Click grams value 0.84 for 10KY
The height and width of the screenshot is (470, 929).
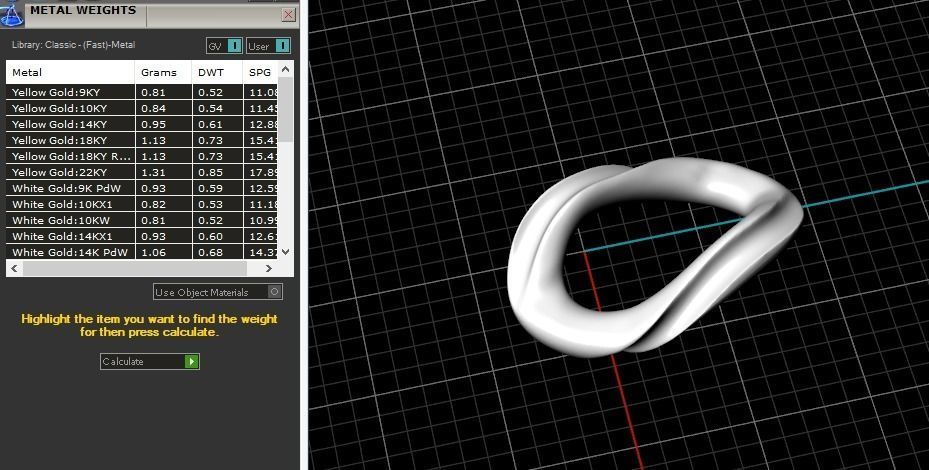click(x=153, y=108)
